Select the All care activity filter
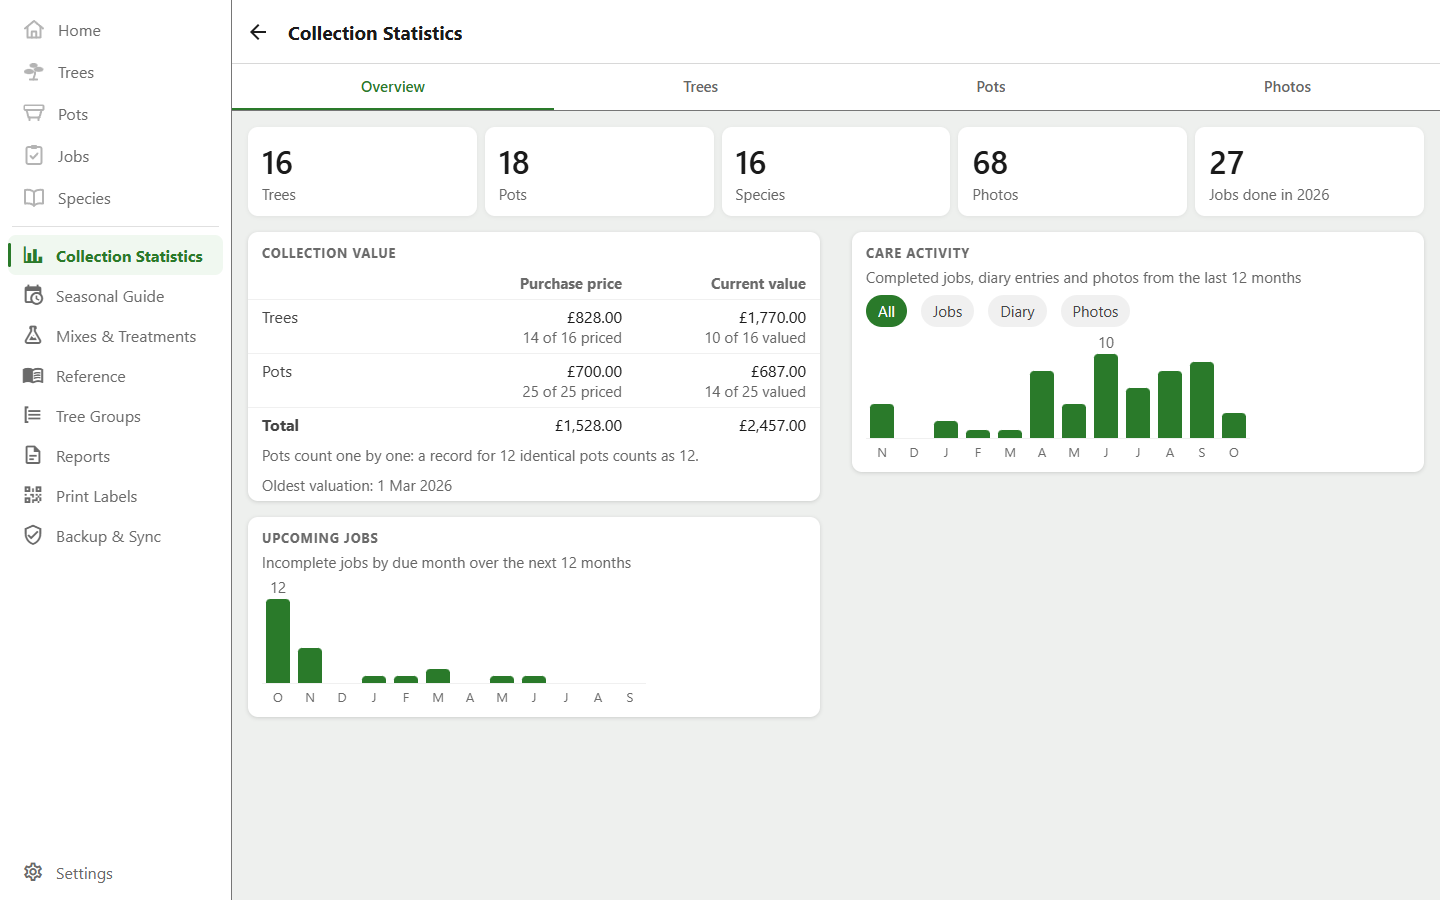The height and width of the screenshot is (900, 1440). pyautogui.click(x=886, y=312)
